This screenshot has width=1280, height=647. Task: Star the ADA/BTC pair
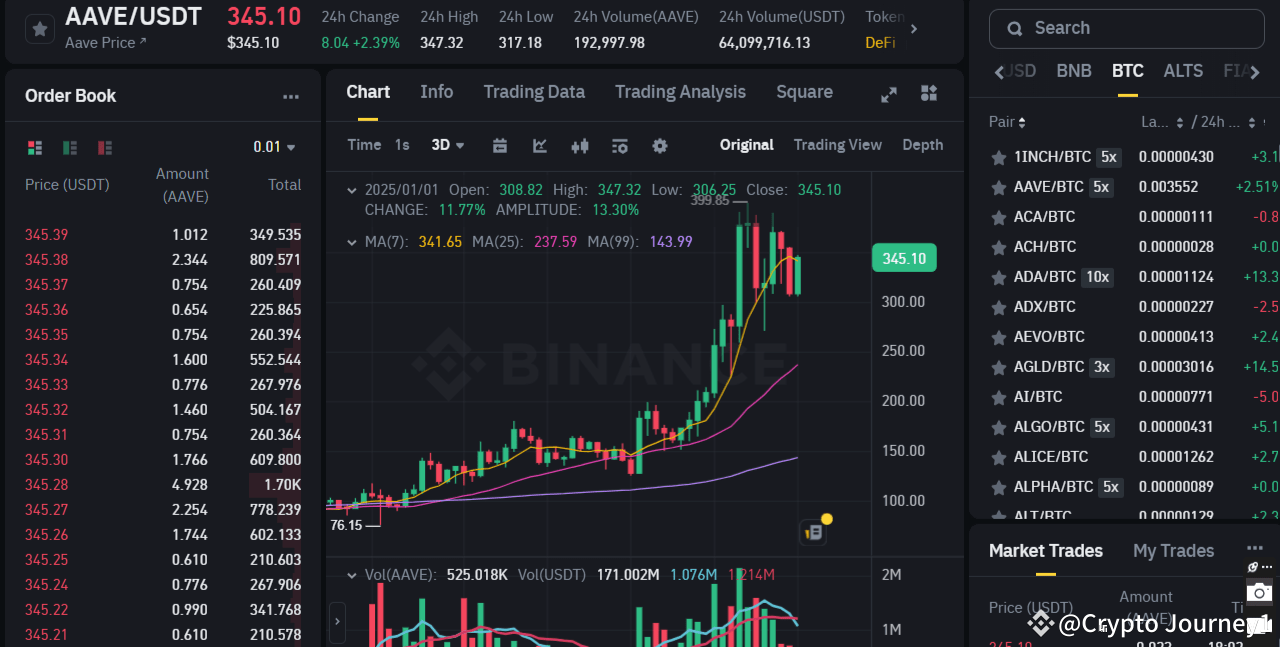coord(998,277)
